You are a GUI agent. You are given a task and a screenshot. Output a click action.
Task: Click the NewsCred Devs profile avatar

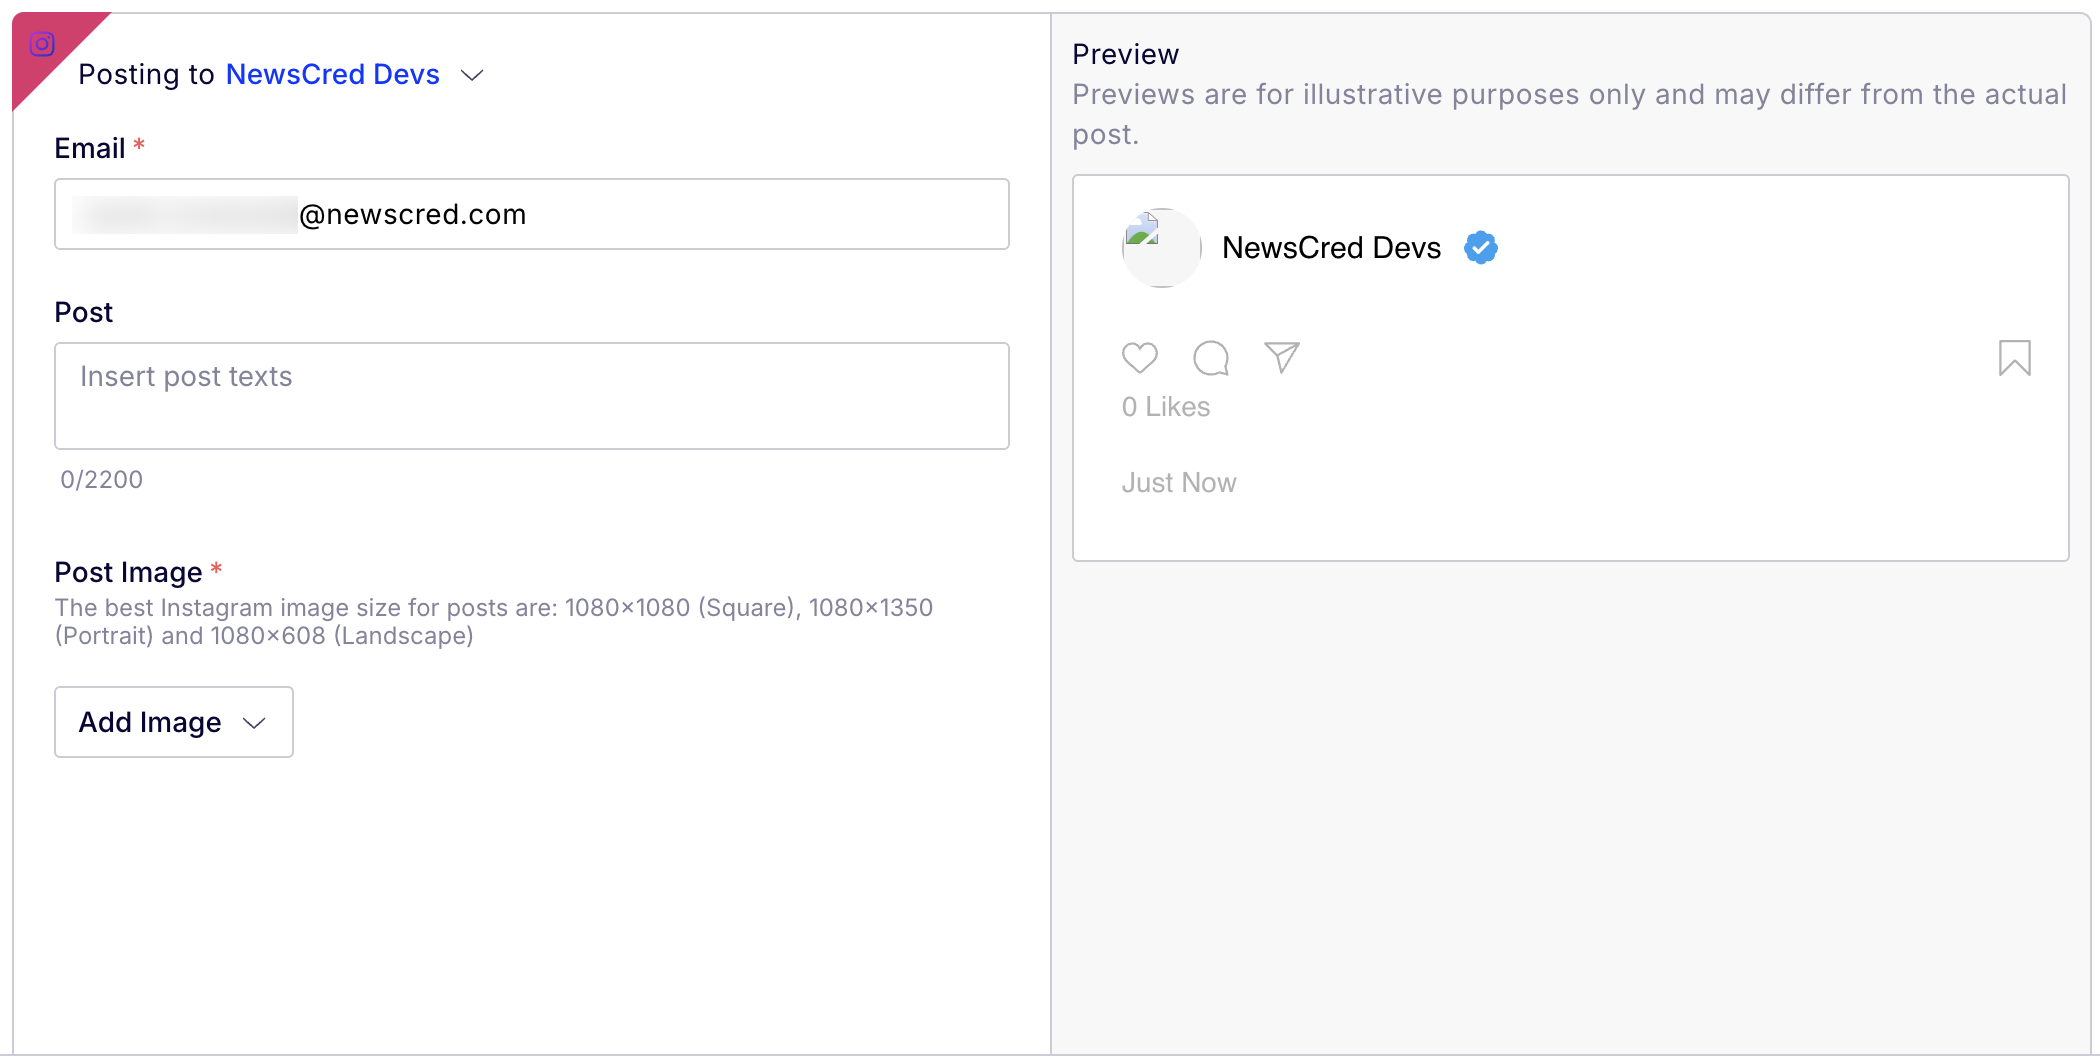[1162, 248]
